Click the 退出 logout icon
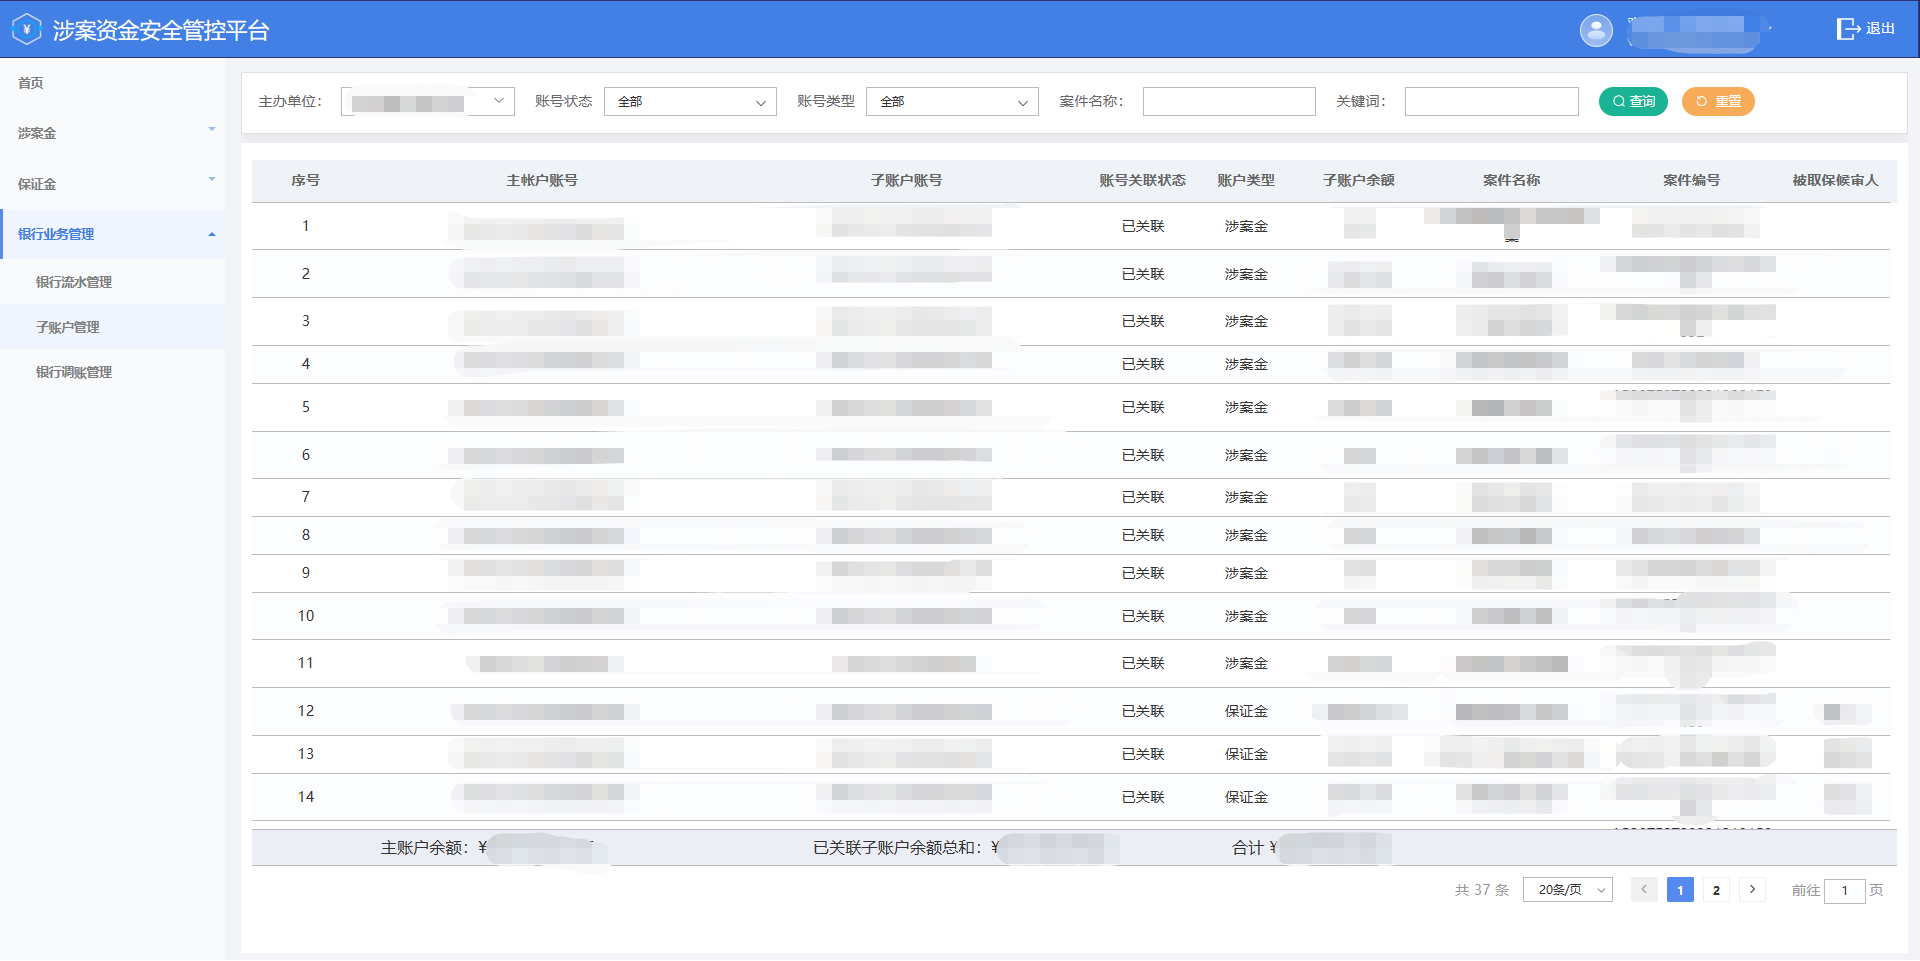This screenshot has height=961, width=1920. click(1848, 28)
